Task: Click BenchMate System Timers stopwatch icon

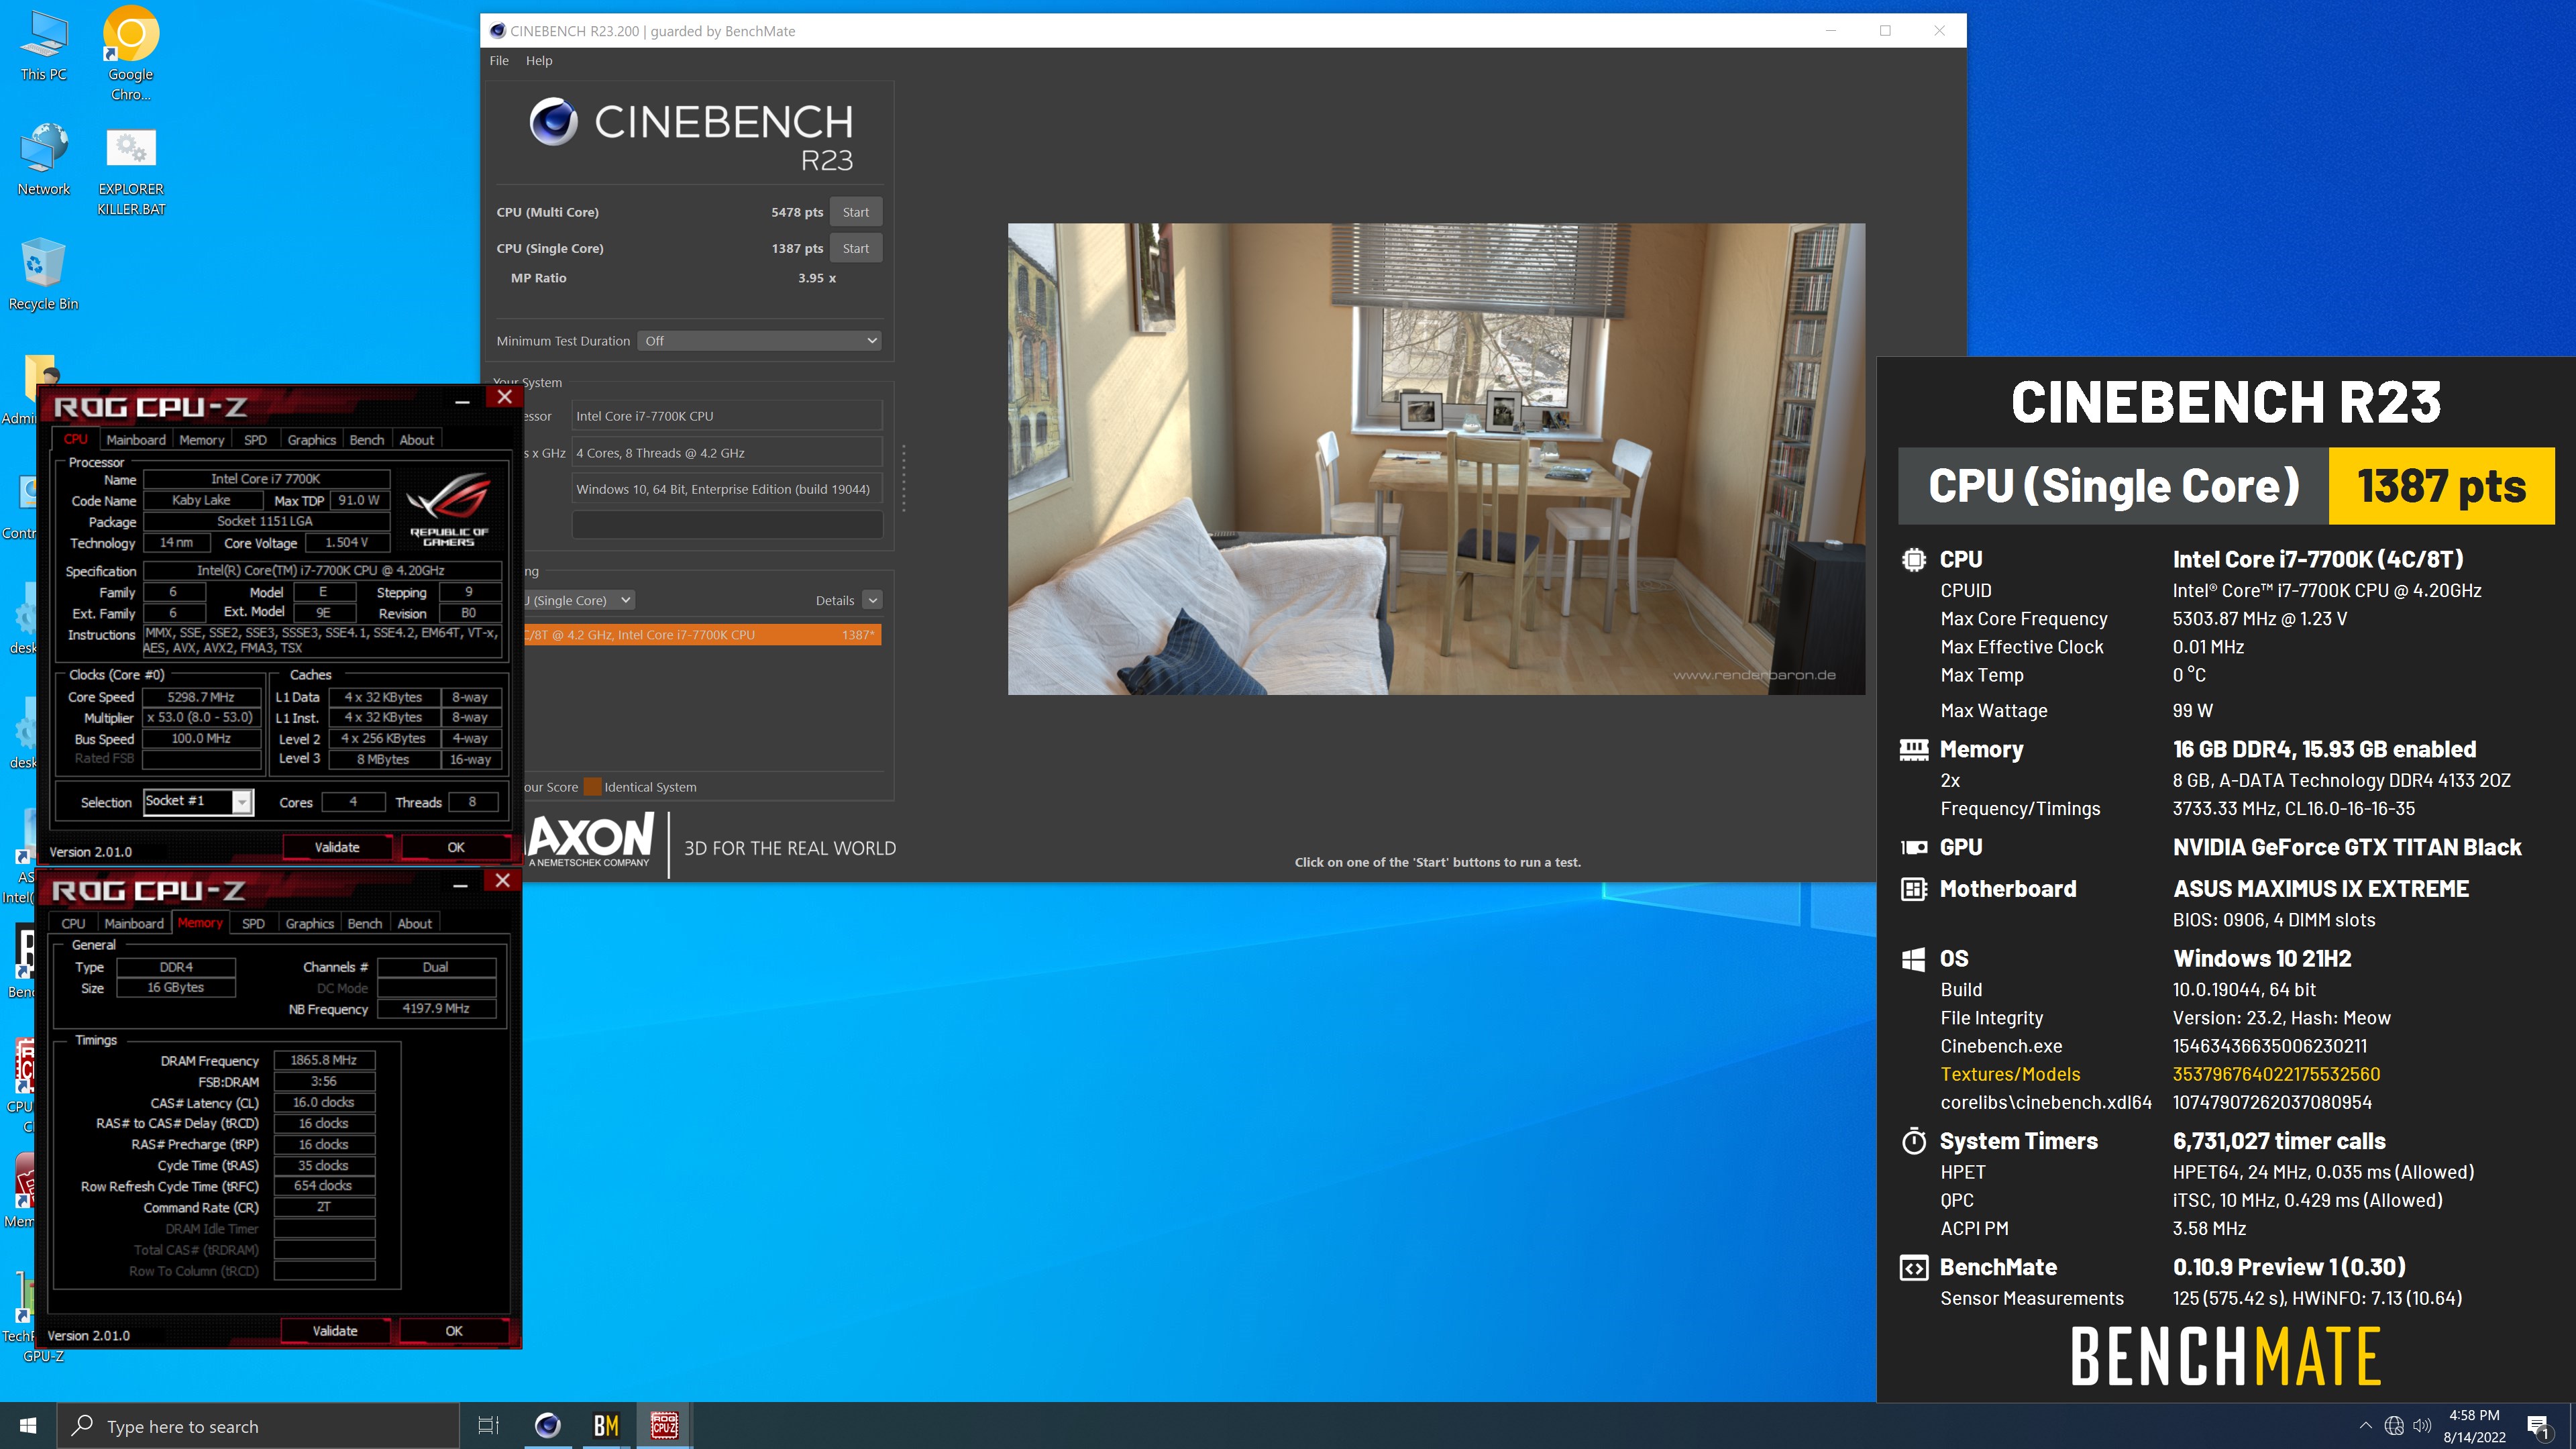Action: pyautogui.click(x=1913, y=1141)
